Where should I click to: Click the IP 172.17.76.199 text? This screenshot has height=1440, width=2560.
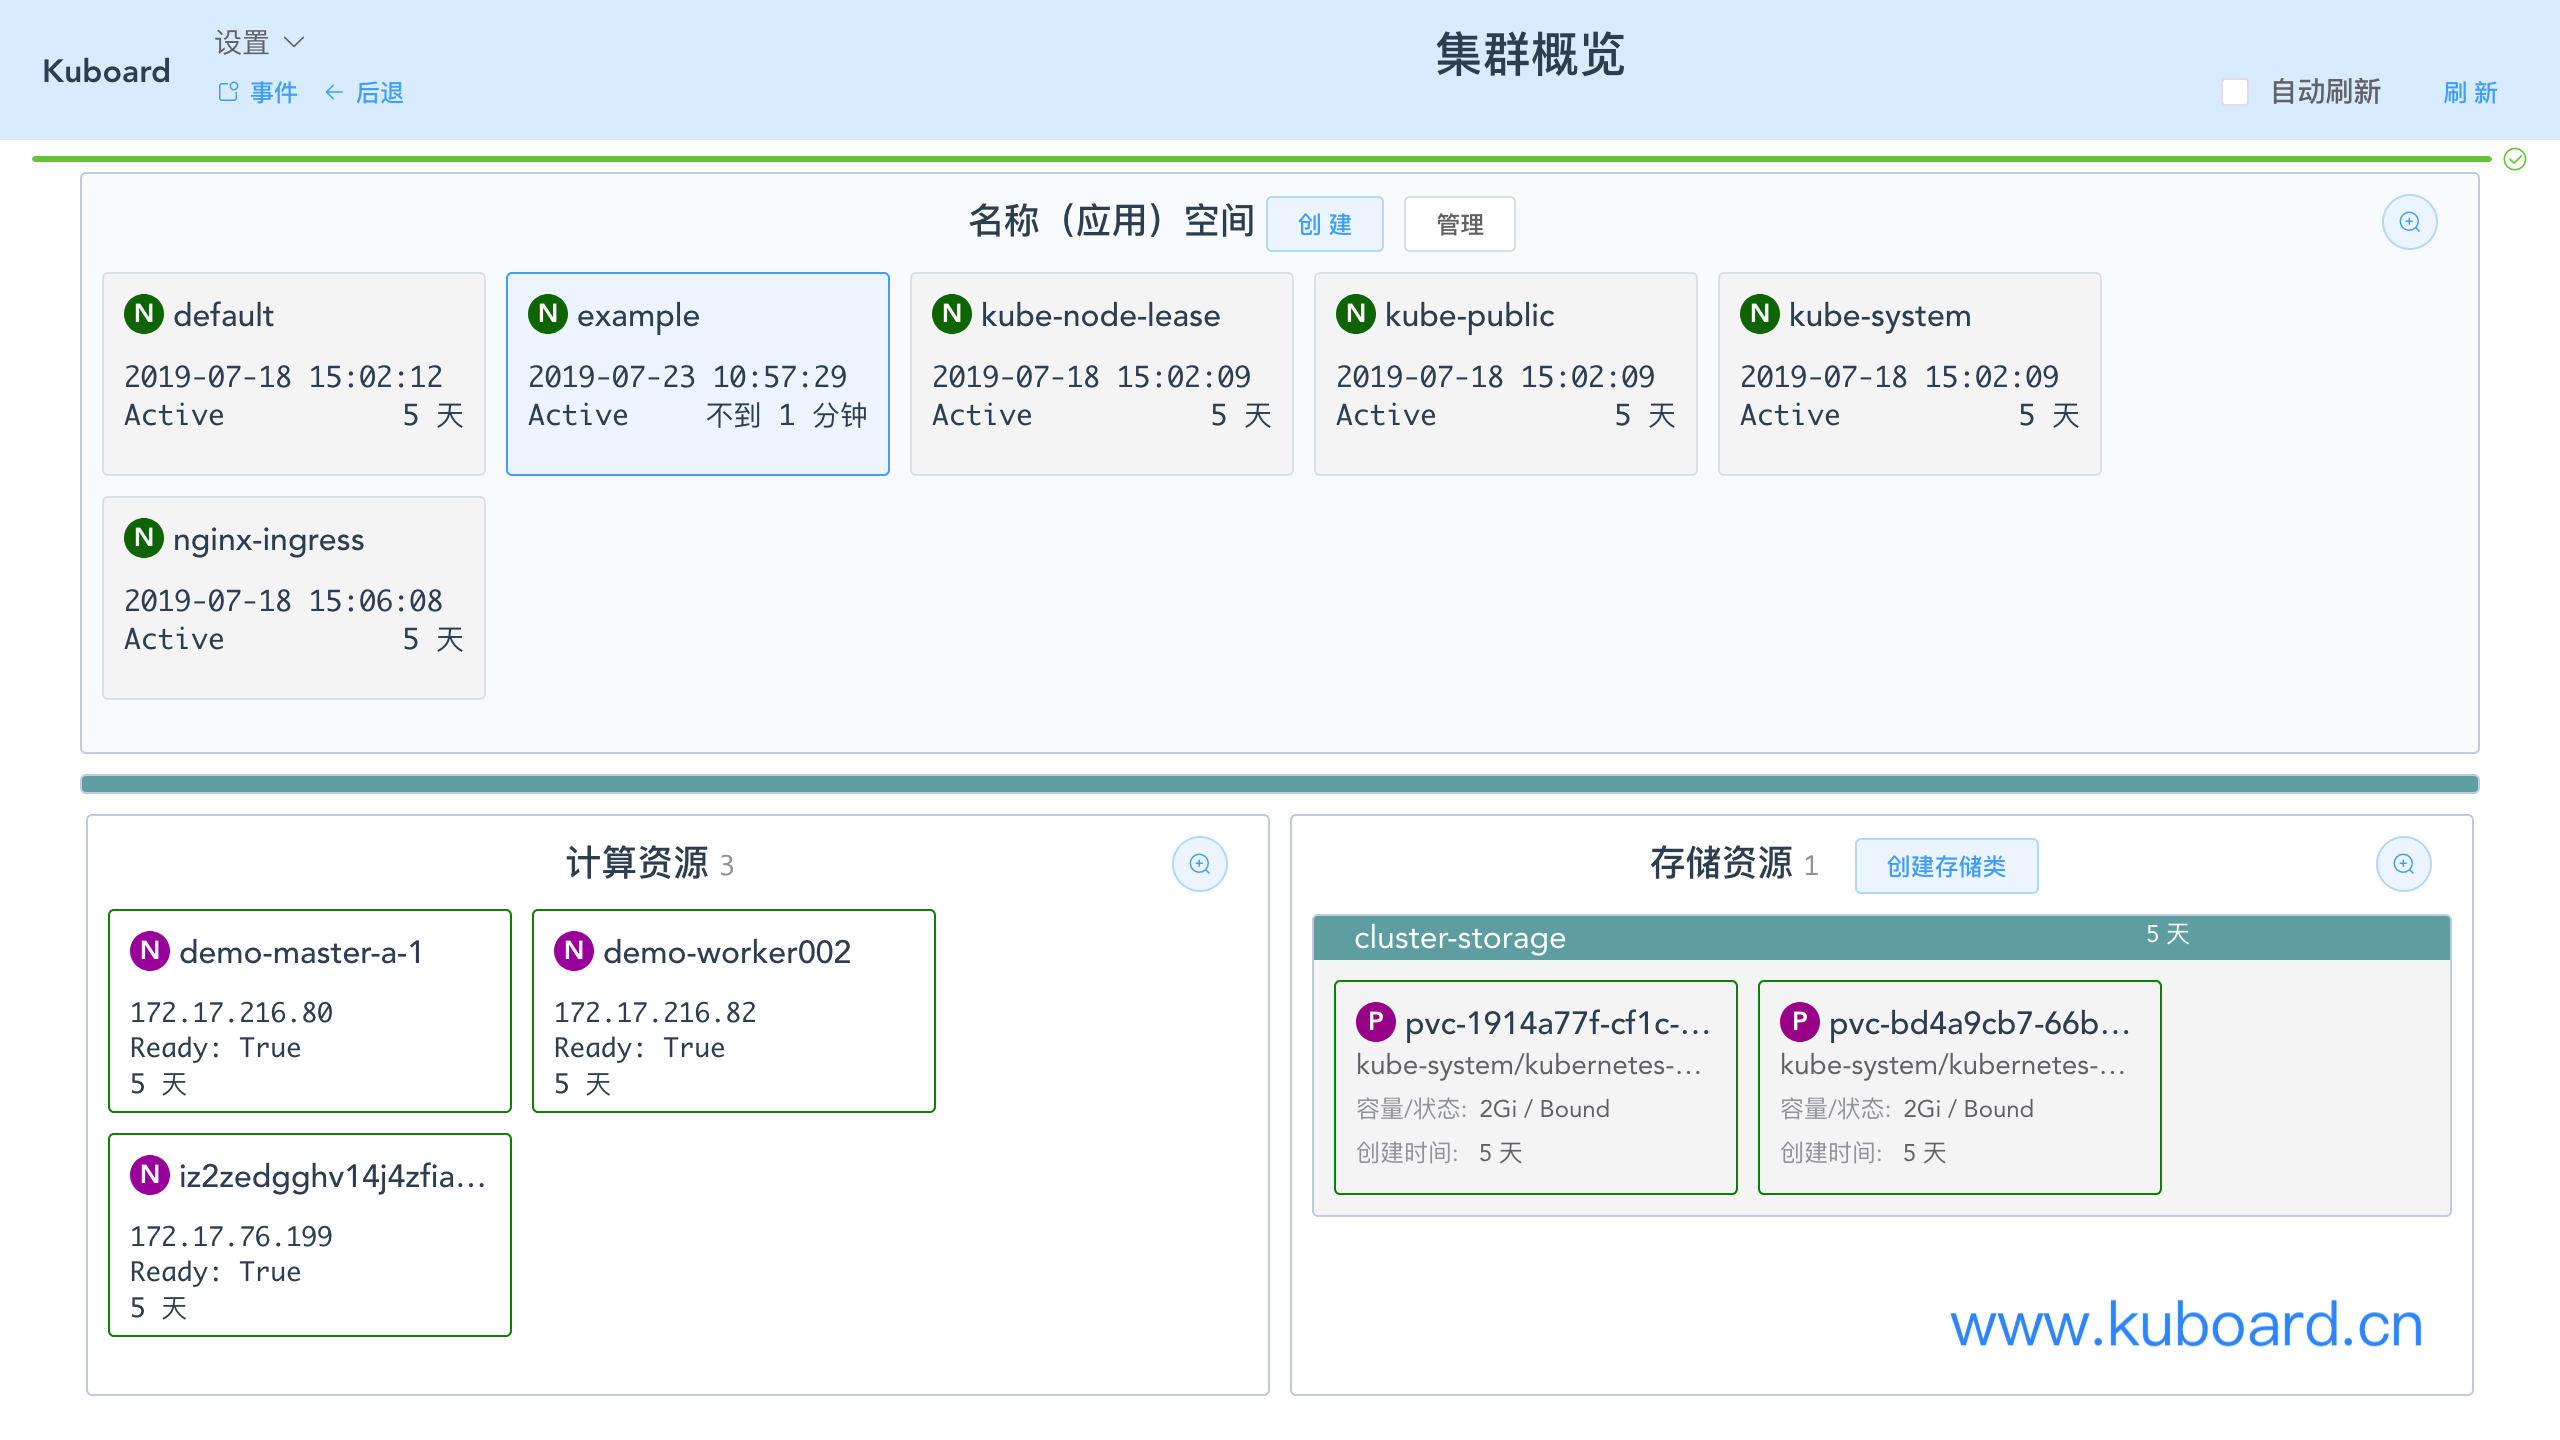point(231,1236)
